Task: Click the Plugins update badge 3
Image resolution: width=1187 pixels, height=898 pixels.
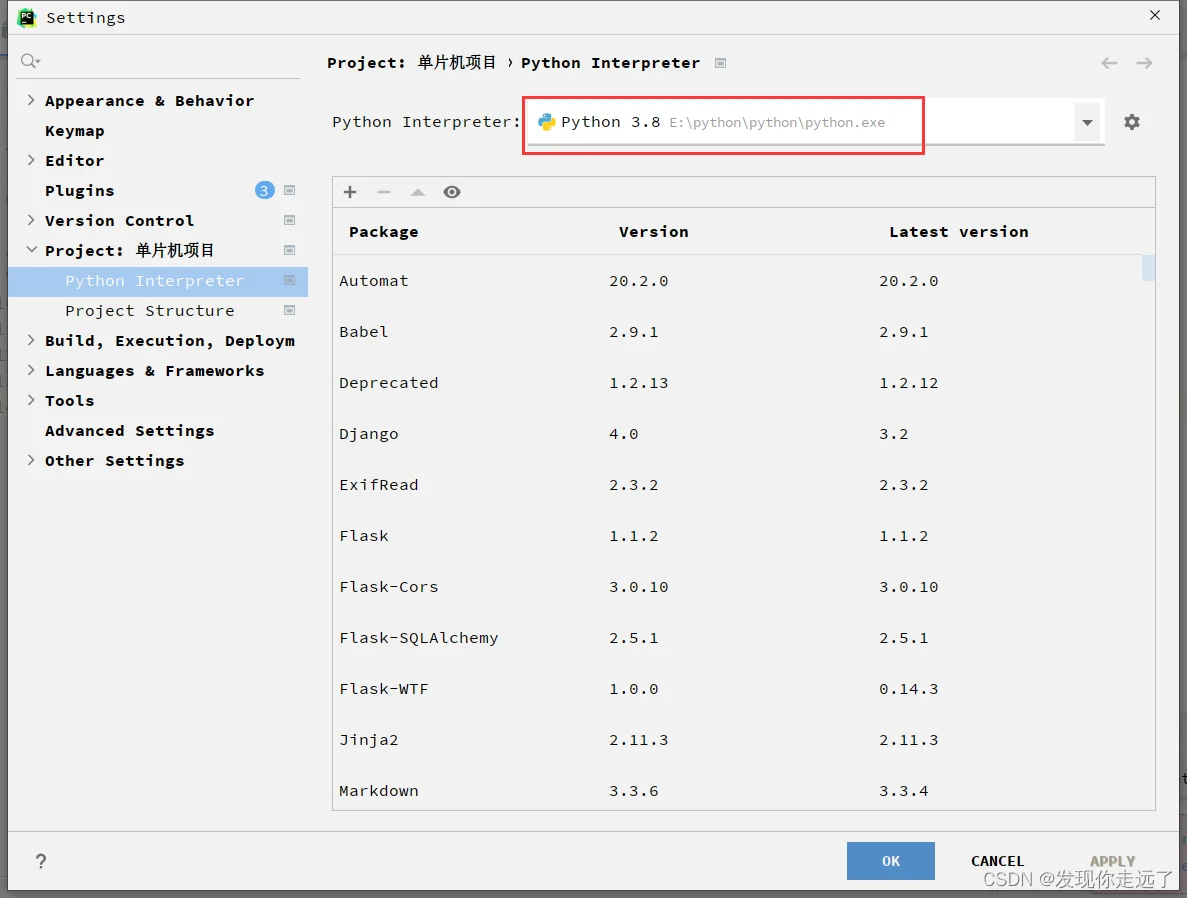Action: pos(264,190)
